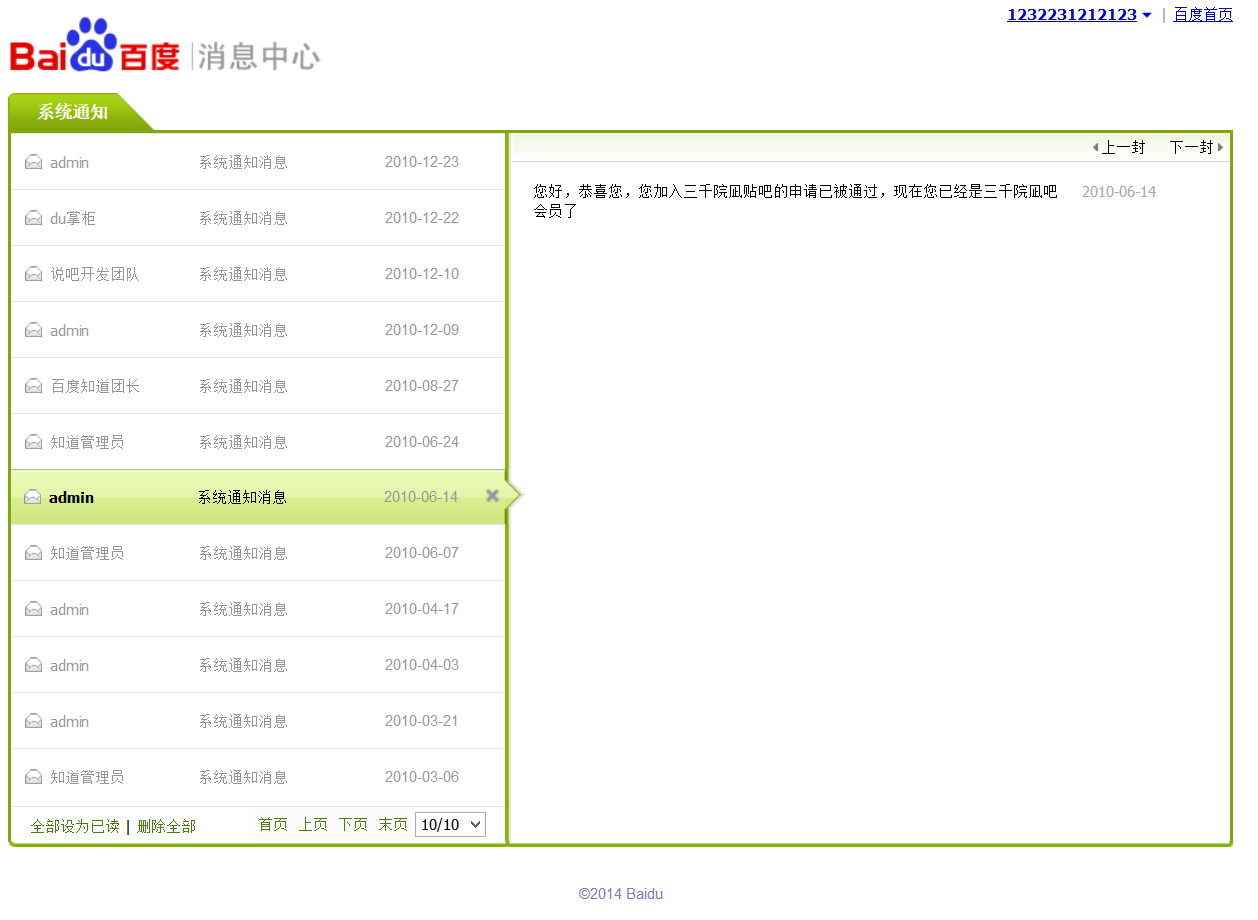This screenshot has width=1258, height=920.
Task: Click bold admin sender in highlighted row
Action: [71, 497]
